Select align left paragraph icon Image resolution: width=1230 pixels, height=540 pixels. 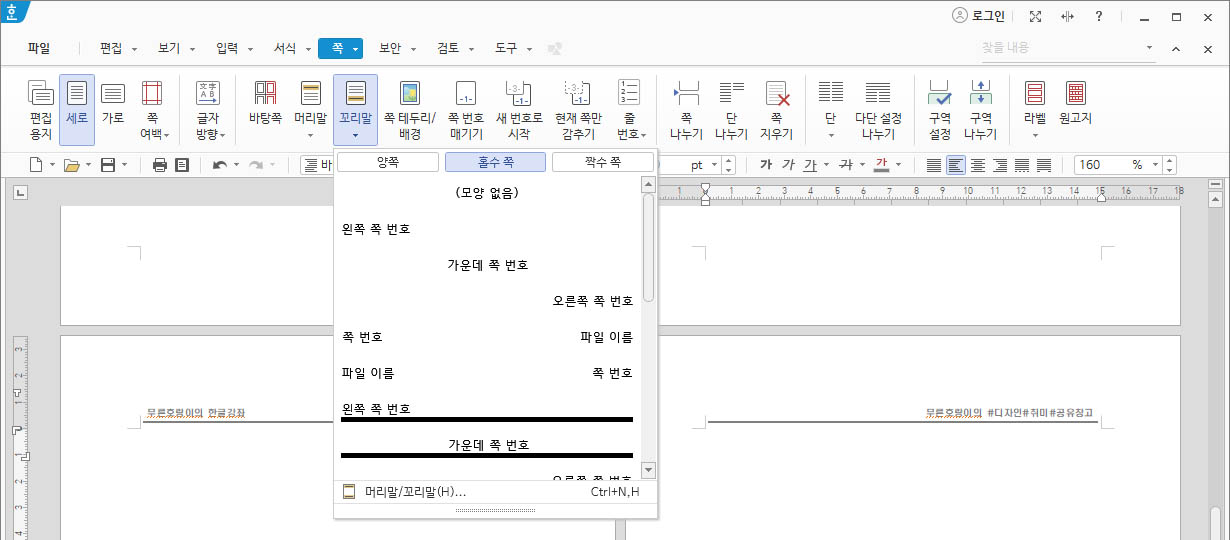(955, 165)
